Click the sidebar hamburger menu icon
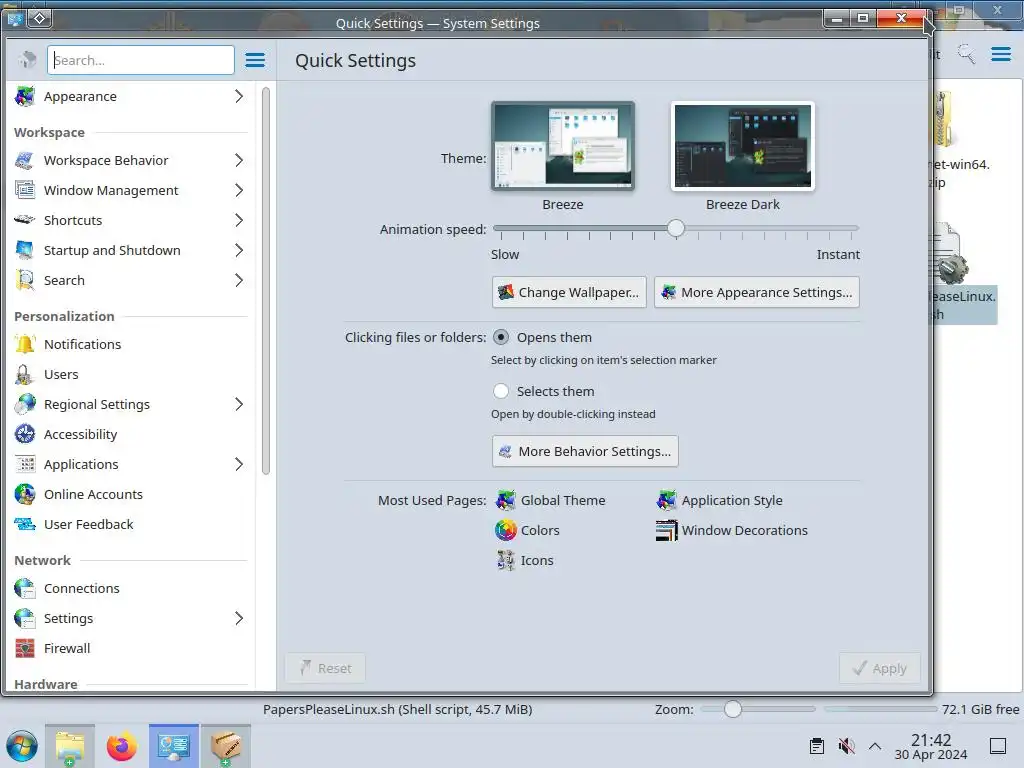1024x768 pixels. pyautogui.click(x=255, y=60)
